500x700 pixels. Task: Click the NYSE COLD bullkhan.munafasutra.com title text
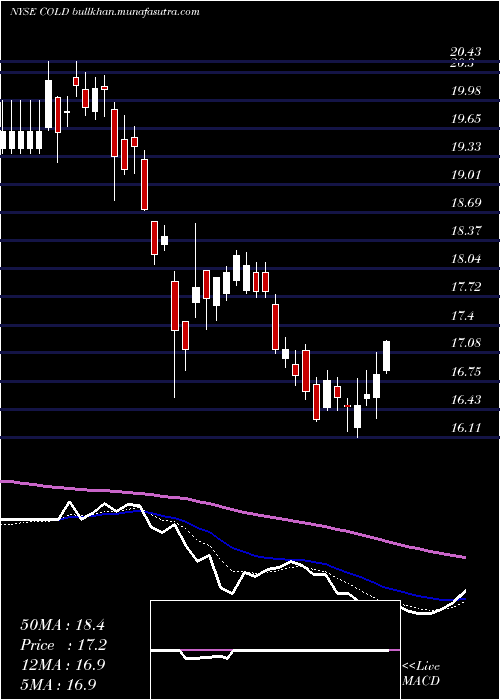coord(104,12)
